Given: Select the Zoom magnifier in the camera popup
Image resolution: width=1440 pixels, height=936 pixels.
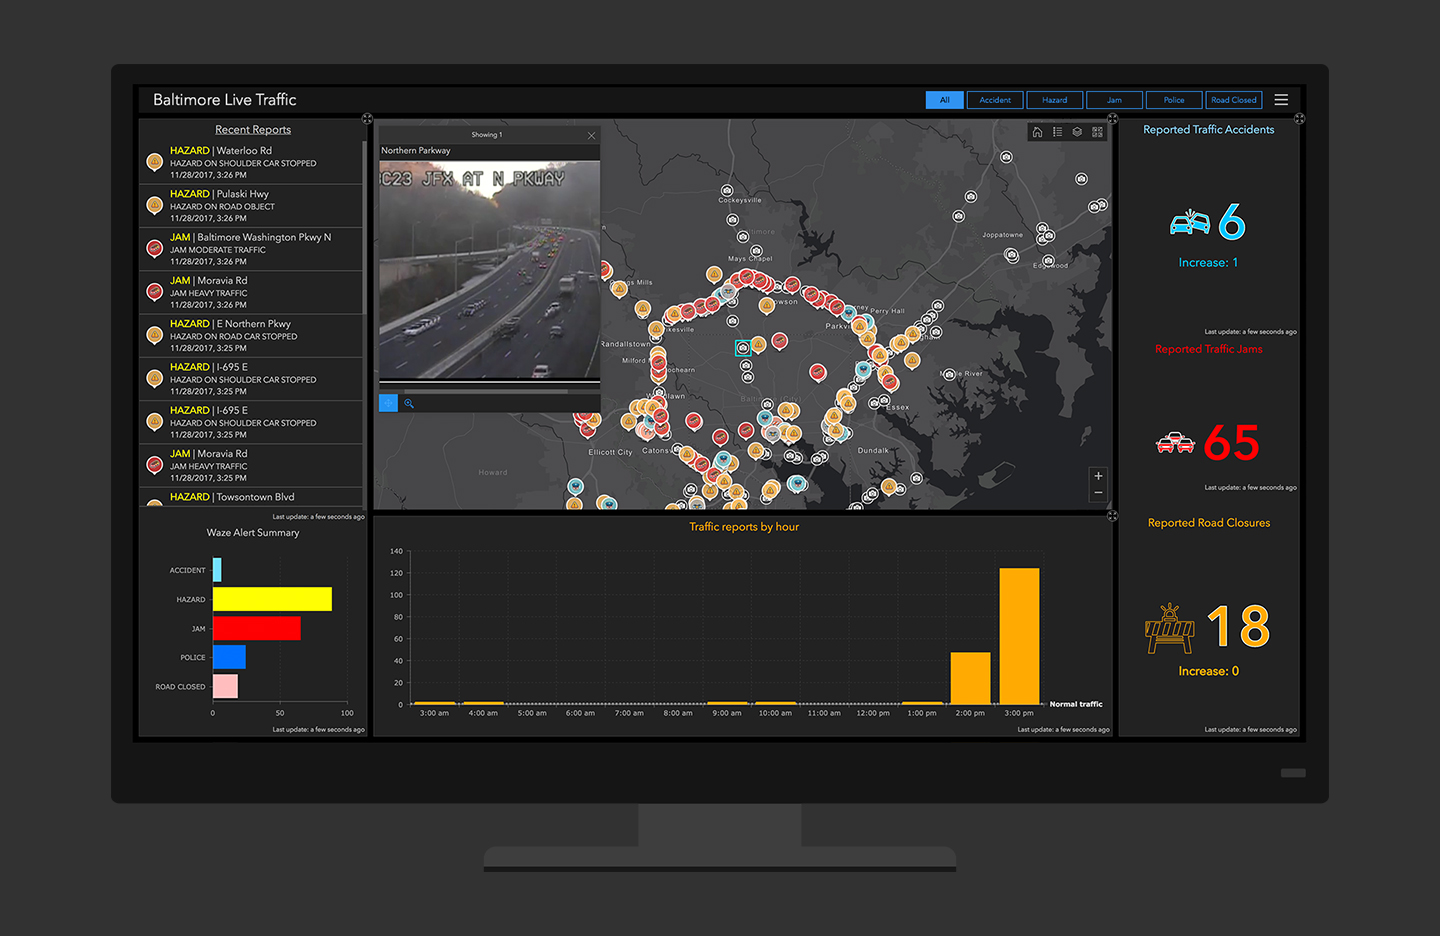Looking at the screenshot, I should pyautogui.click(x=409, y=403).
